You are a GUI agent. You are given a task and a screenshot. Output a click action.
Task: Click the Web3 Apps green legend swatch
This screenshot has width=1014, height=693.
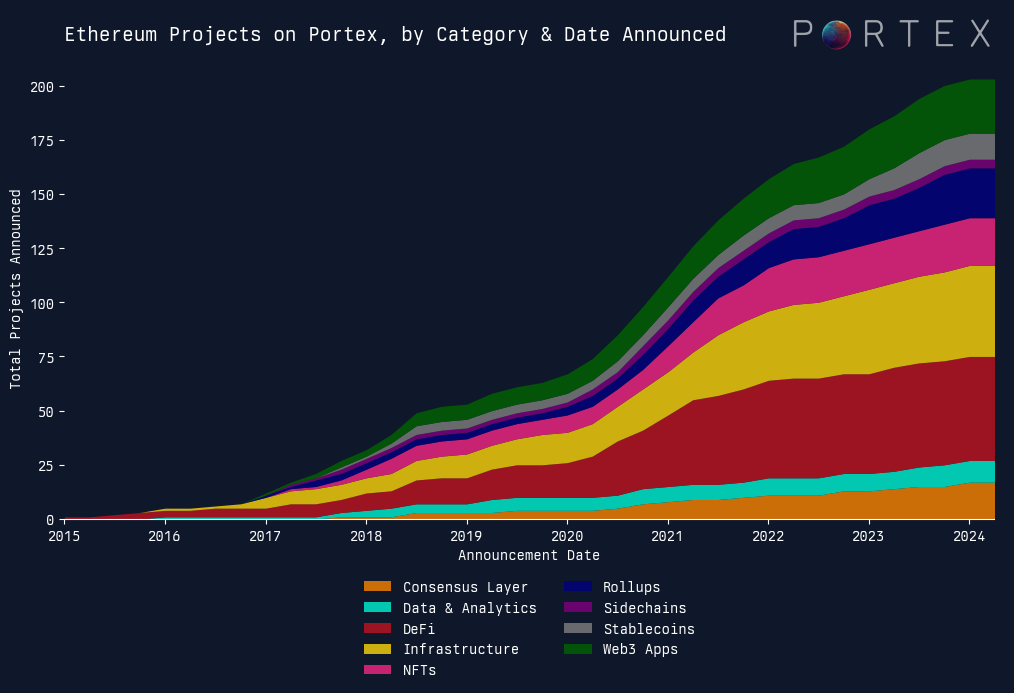click(x=577, y=649)
